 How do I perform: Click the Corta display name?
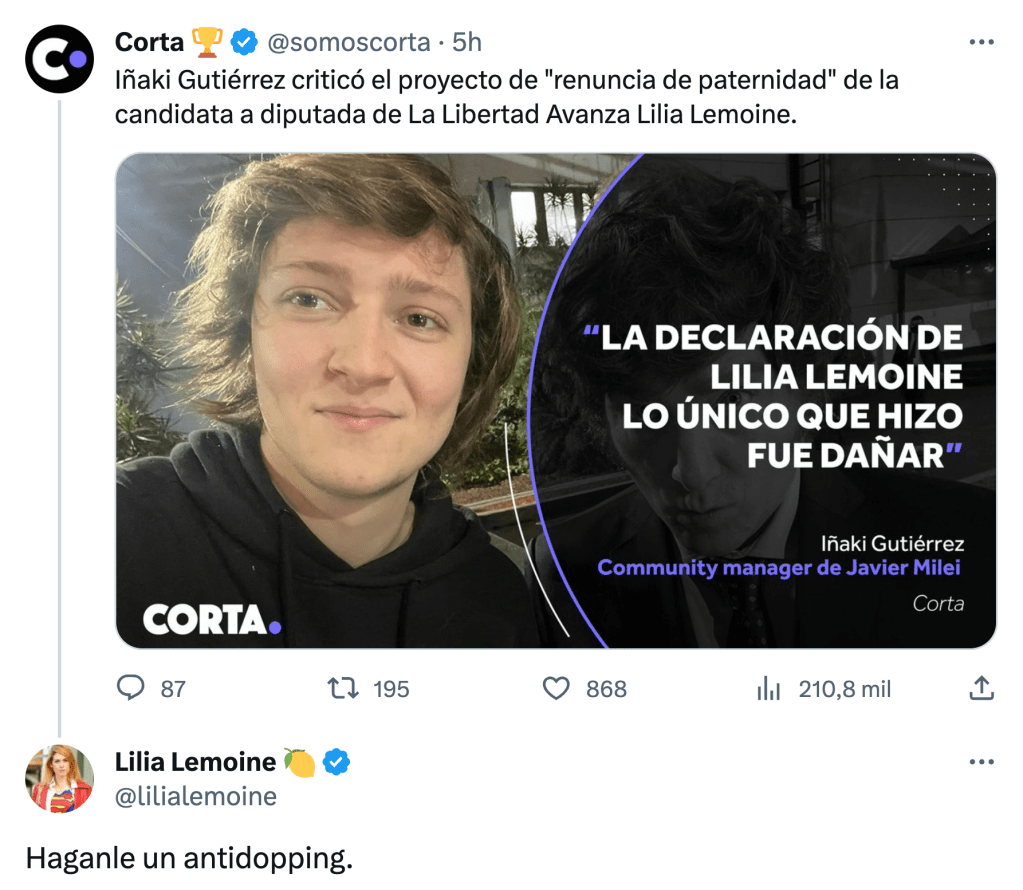point(149,42)
